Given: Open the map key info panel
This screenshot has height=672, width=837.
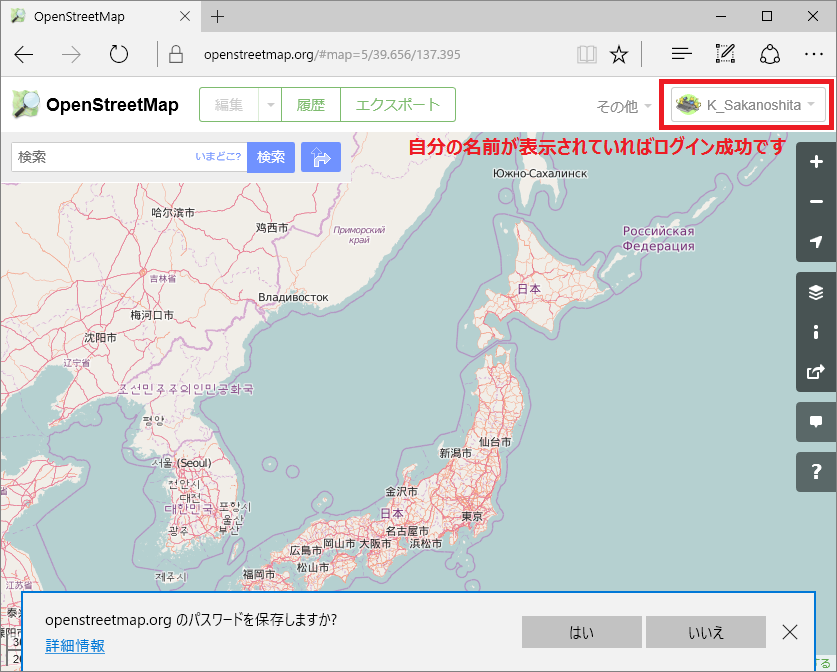Looking at the screenshot, I should point(816,332).
